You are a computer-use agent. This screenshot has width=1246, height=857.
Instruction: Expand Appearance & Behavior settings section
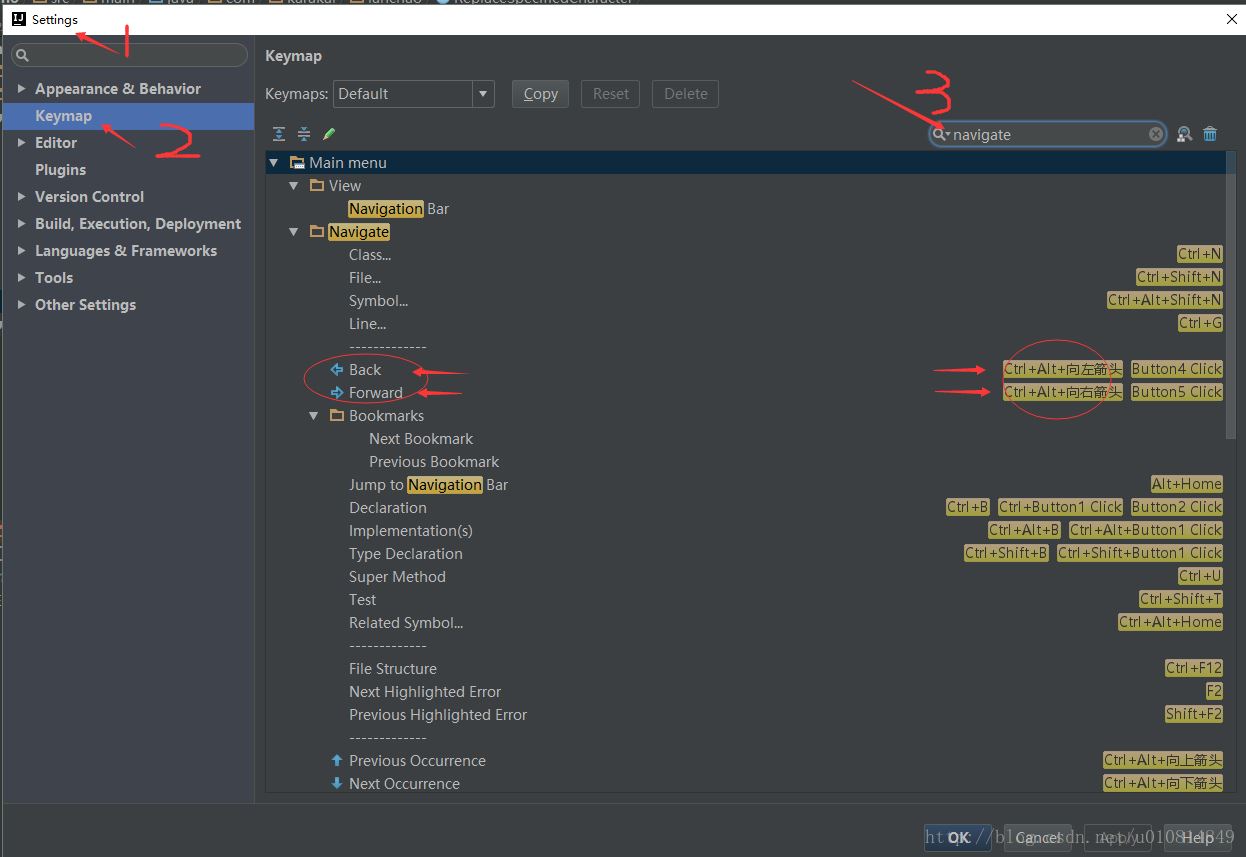click(x=21, y=89)
